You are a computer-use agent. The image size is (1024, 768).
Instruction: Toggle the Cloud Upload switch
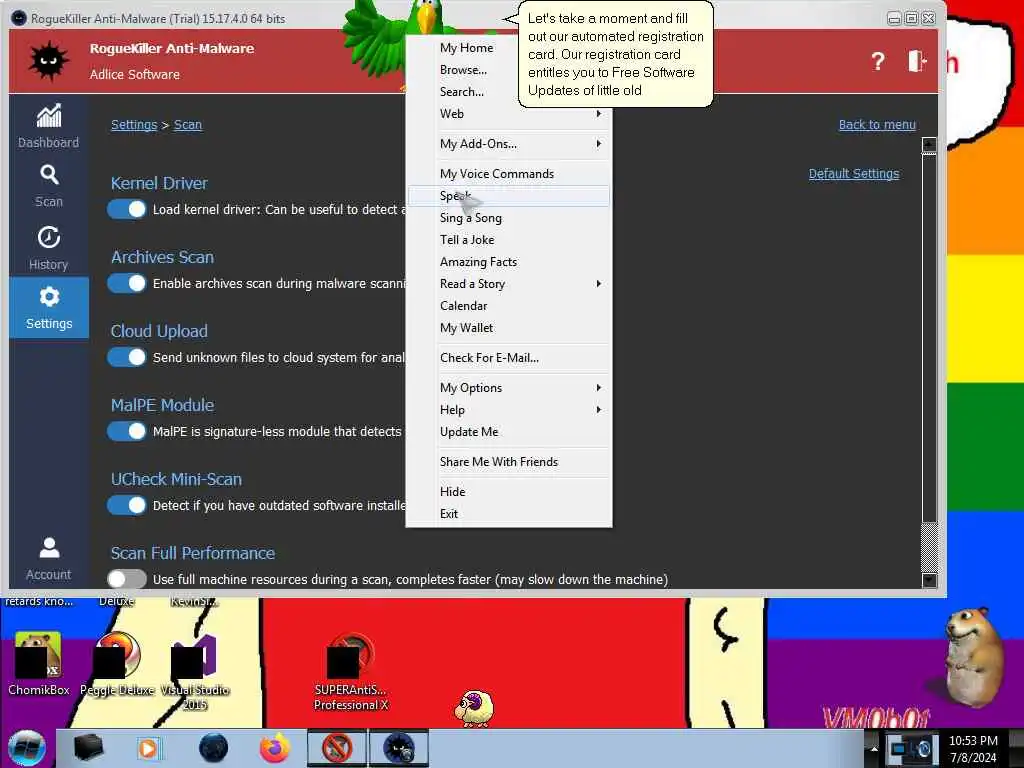tap(127, 357)
